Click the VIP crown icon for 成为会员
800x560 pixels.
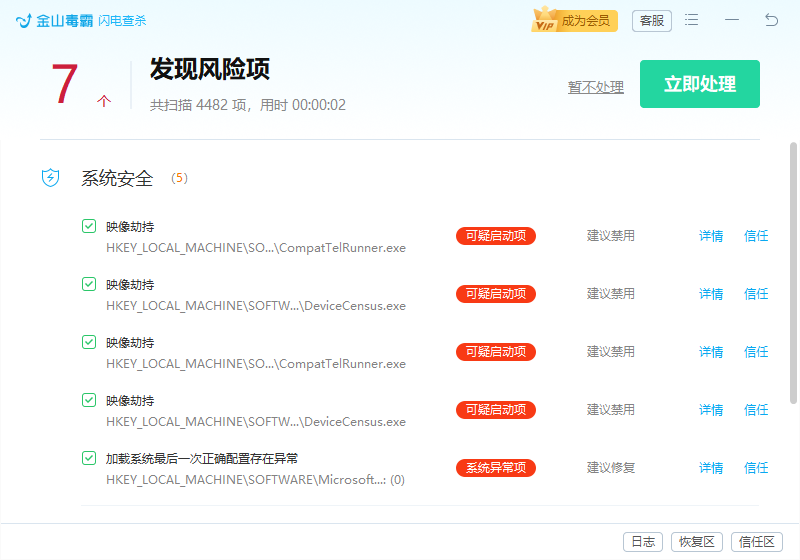pyautogui.click(x=544, y=19)
